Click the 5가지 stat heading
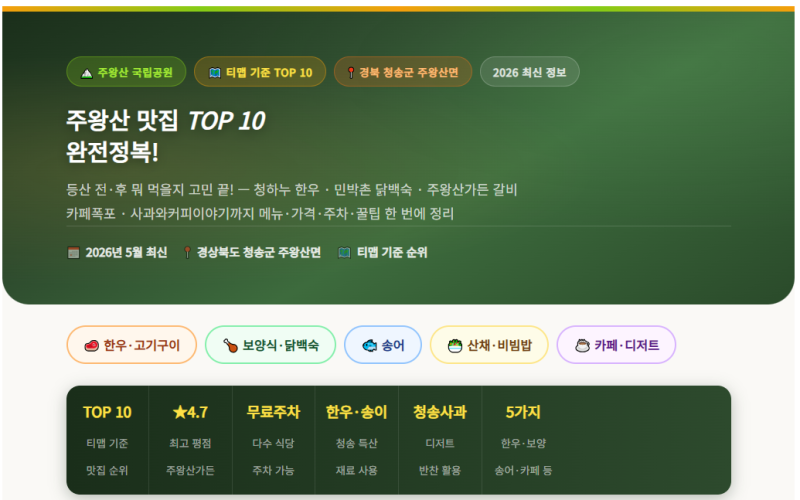The height and width of the screenshot is (500, 800). [x=523, y=412]
